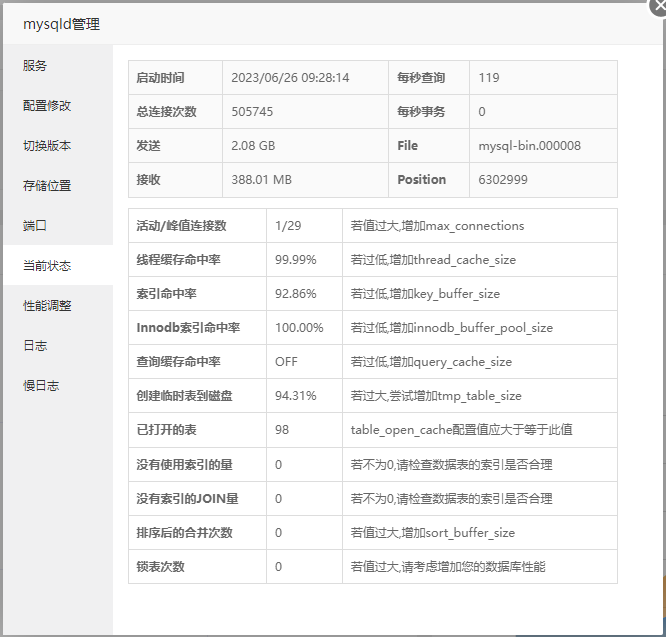Click the 活动/峰值连接数 label
The height and width of the screenshot is (637, 666).
click(181, 225)
